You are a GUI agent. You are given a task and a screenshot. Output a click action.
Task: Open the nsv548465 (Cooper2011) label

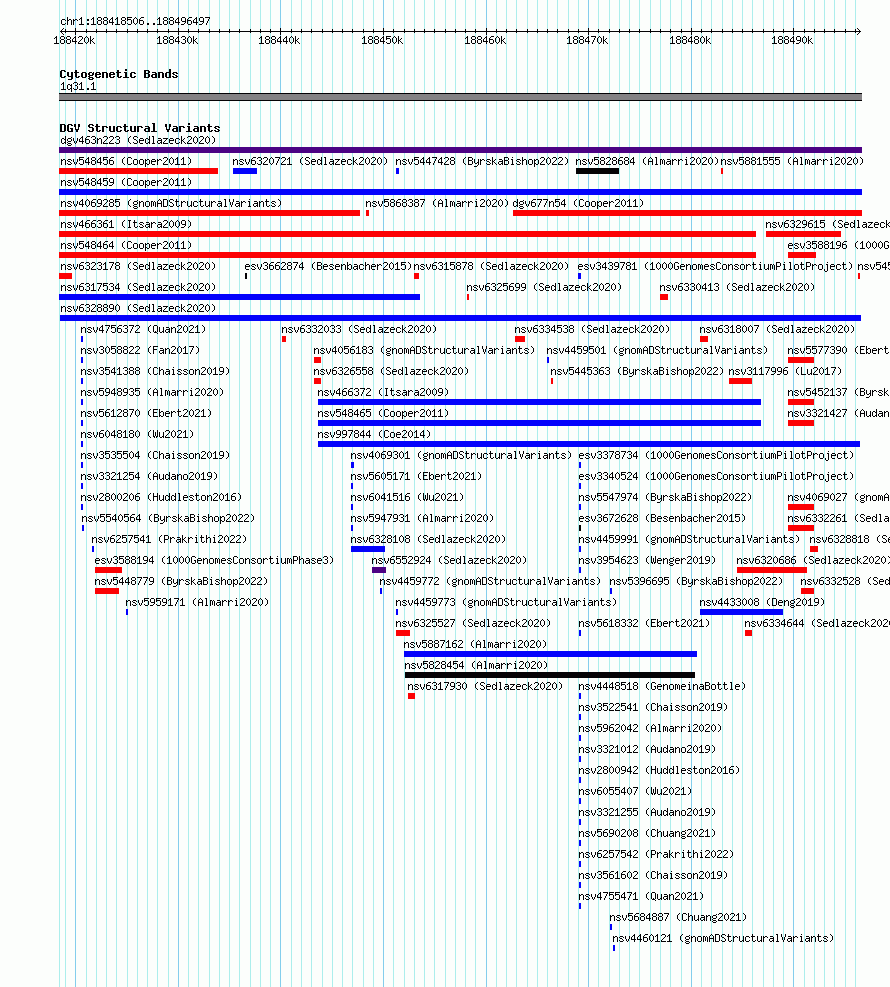[x=383, y=413]
